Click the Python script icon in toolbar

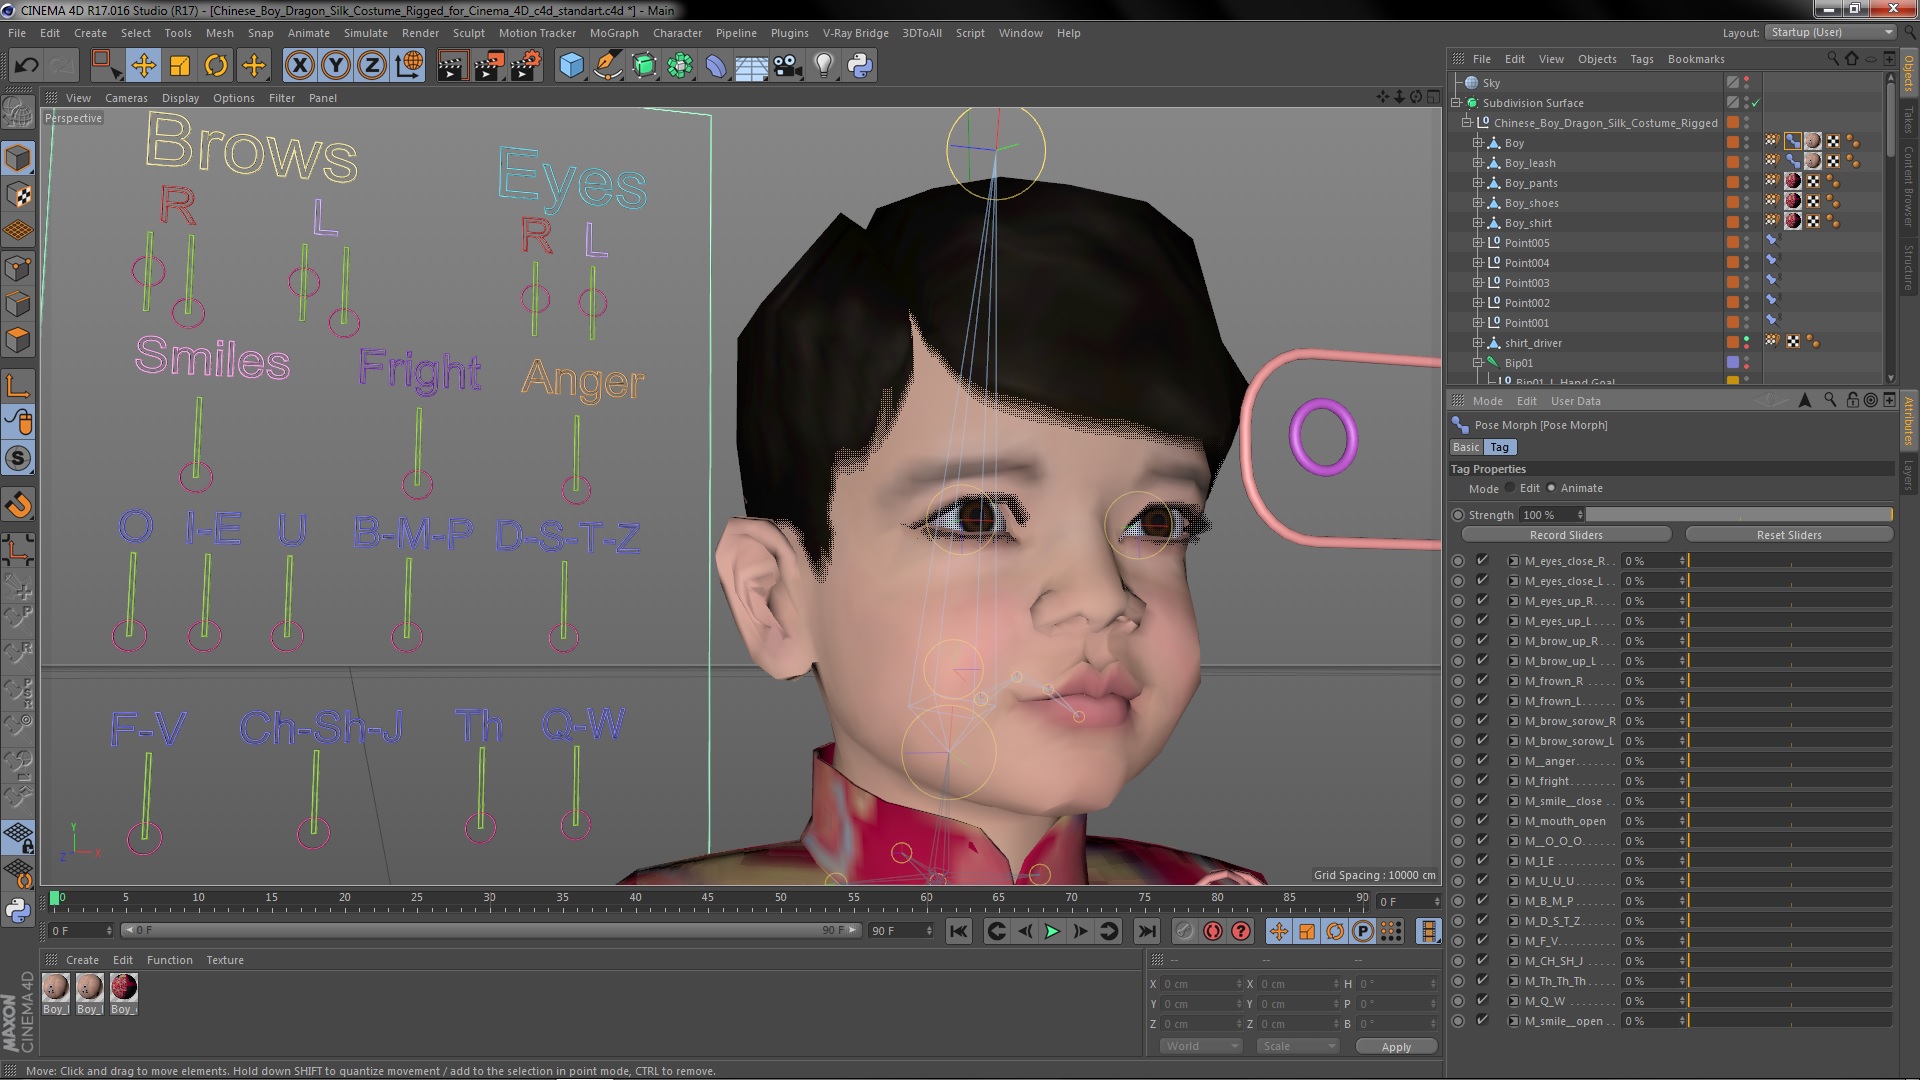pos(860,66)
